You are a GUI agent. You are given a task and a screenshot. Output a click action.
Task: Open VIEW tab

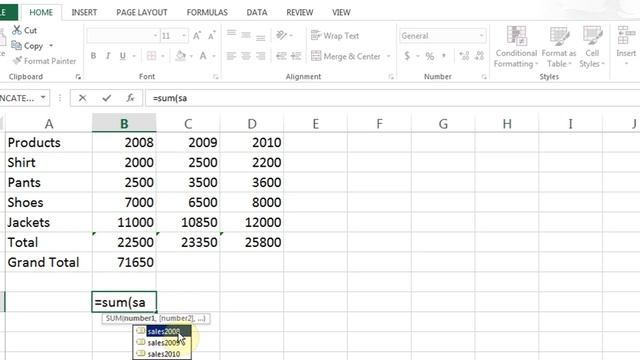coord(341,12)
